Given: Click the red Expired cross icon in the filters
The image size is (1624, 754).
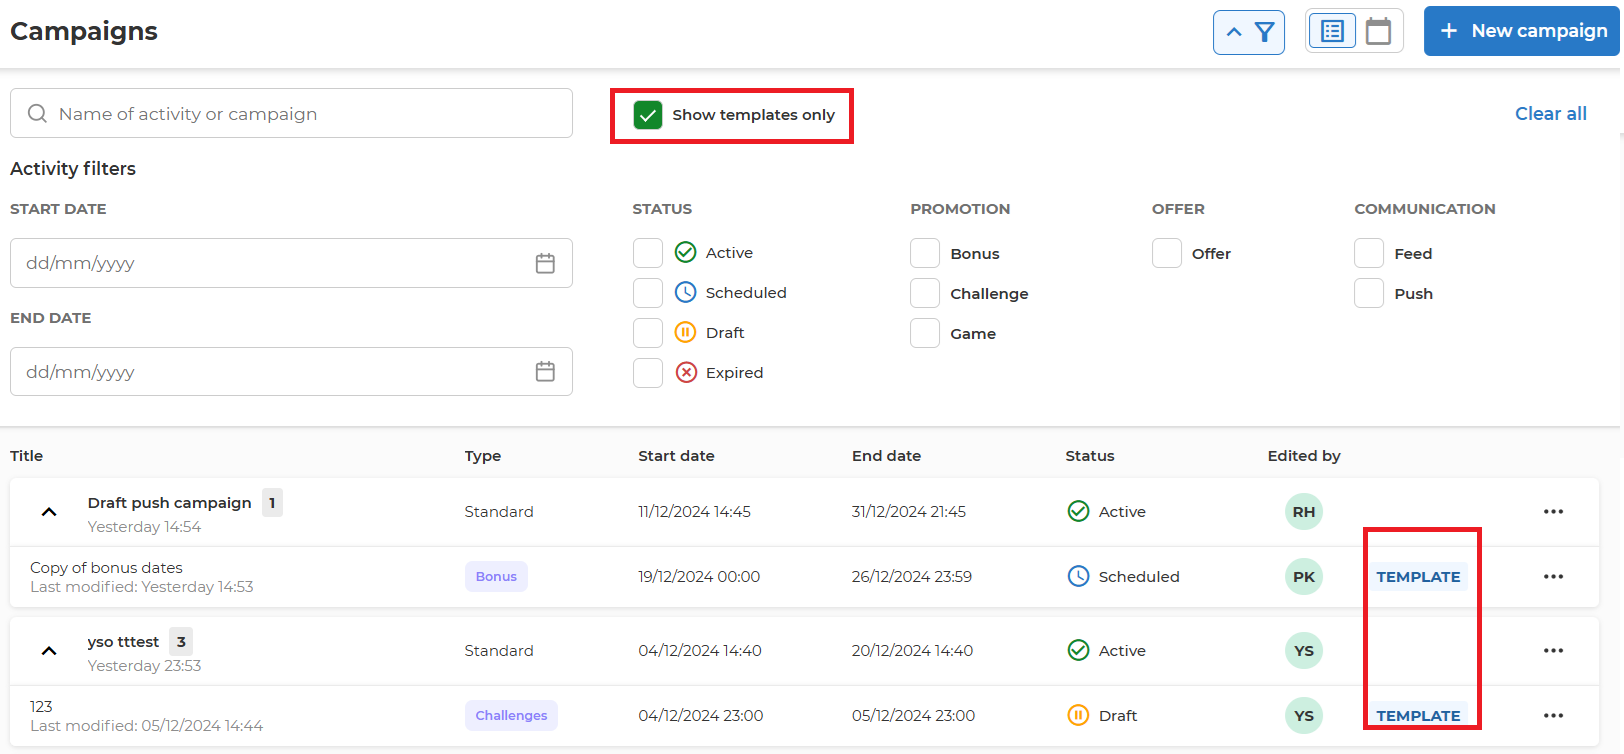Looking at the screenshot, I should (x=686, y=372).
